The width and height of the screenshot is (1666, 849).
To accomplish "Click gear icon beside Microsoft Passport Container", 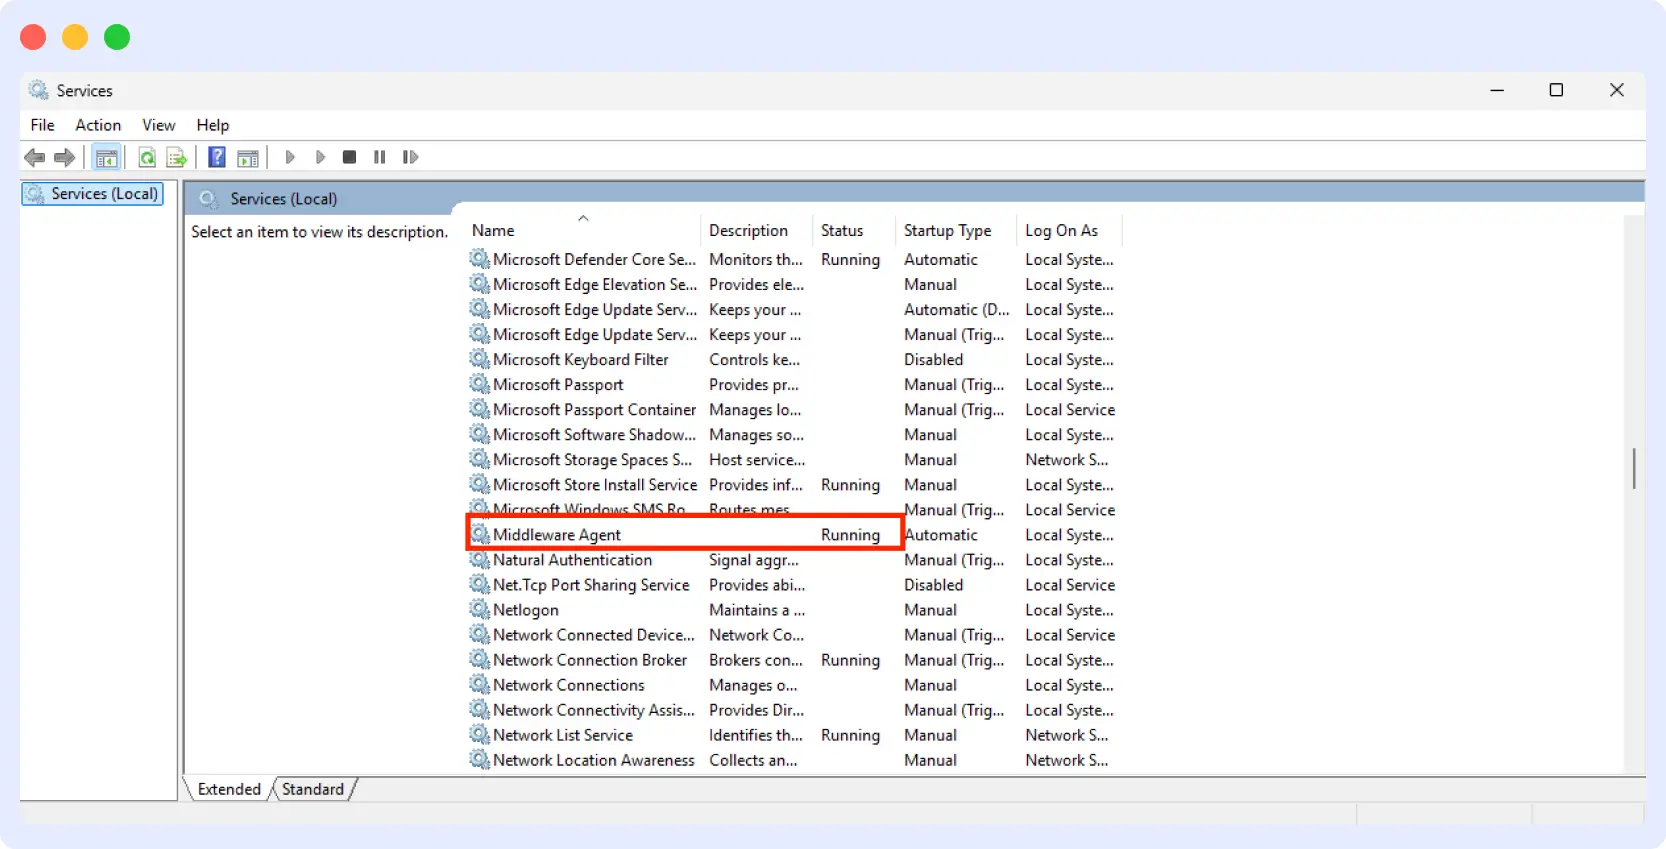I will [480, 409].
